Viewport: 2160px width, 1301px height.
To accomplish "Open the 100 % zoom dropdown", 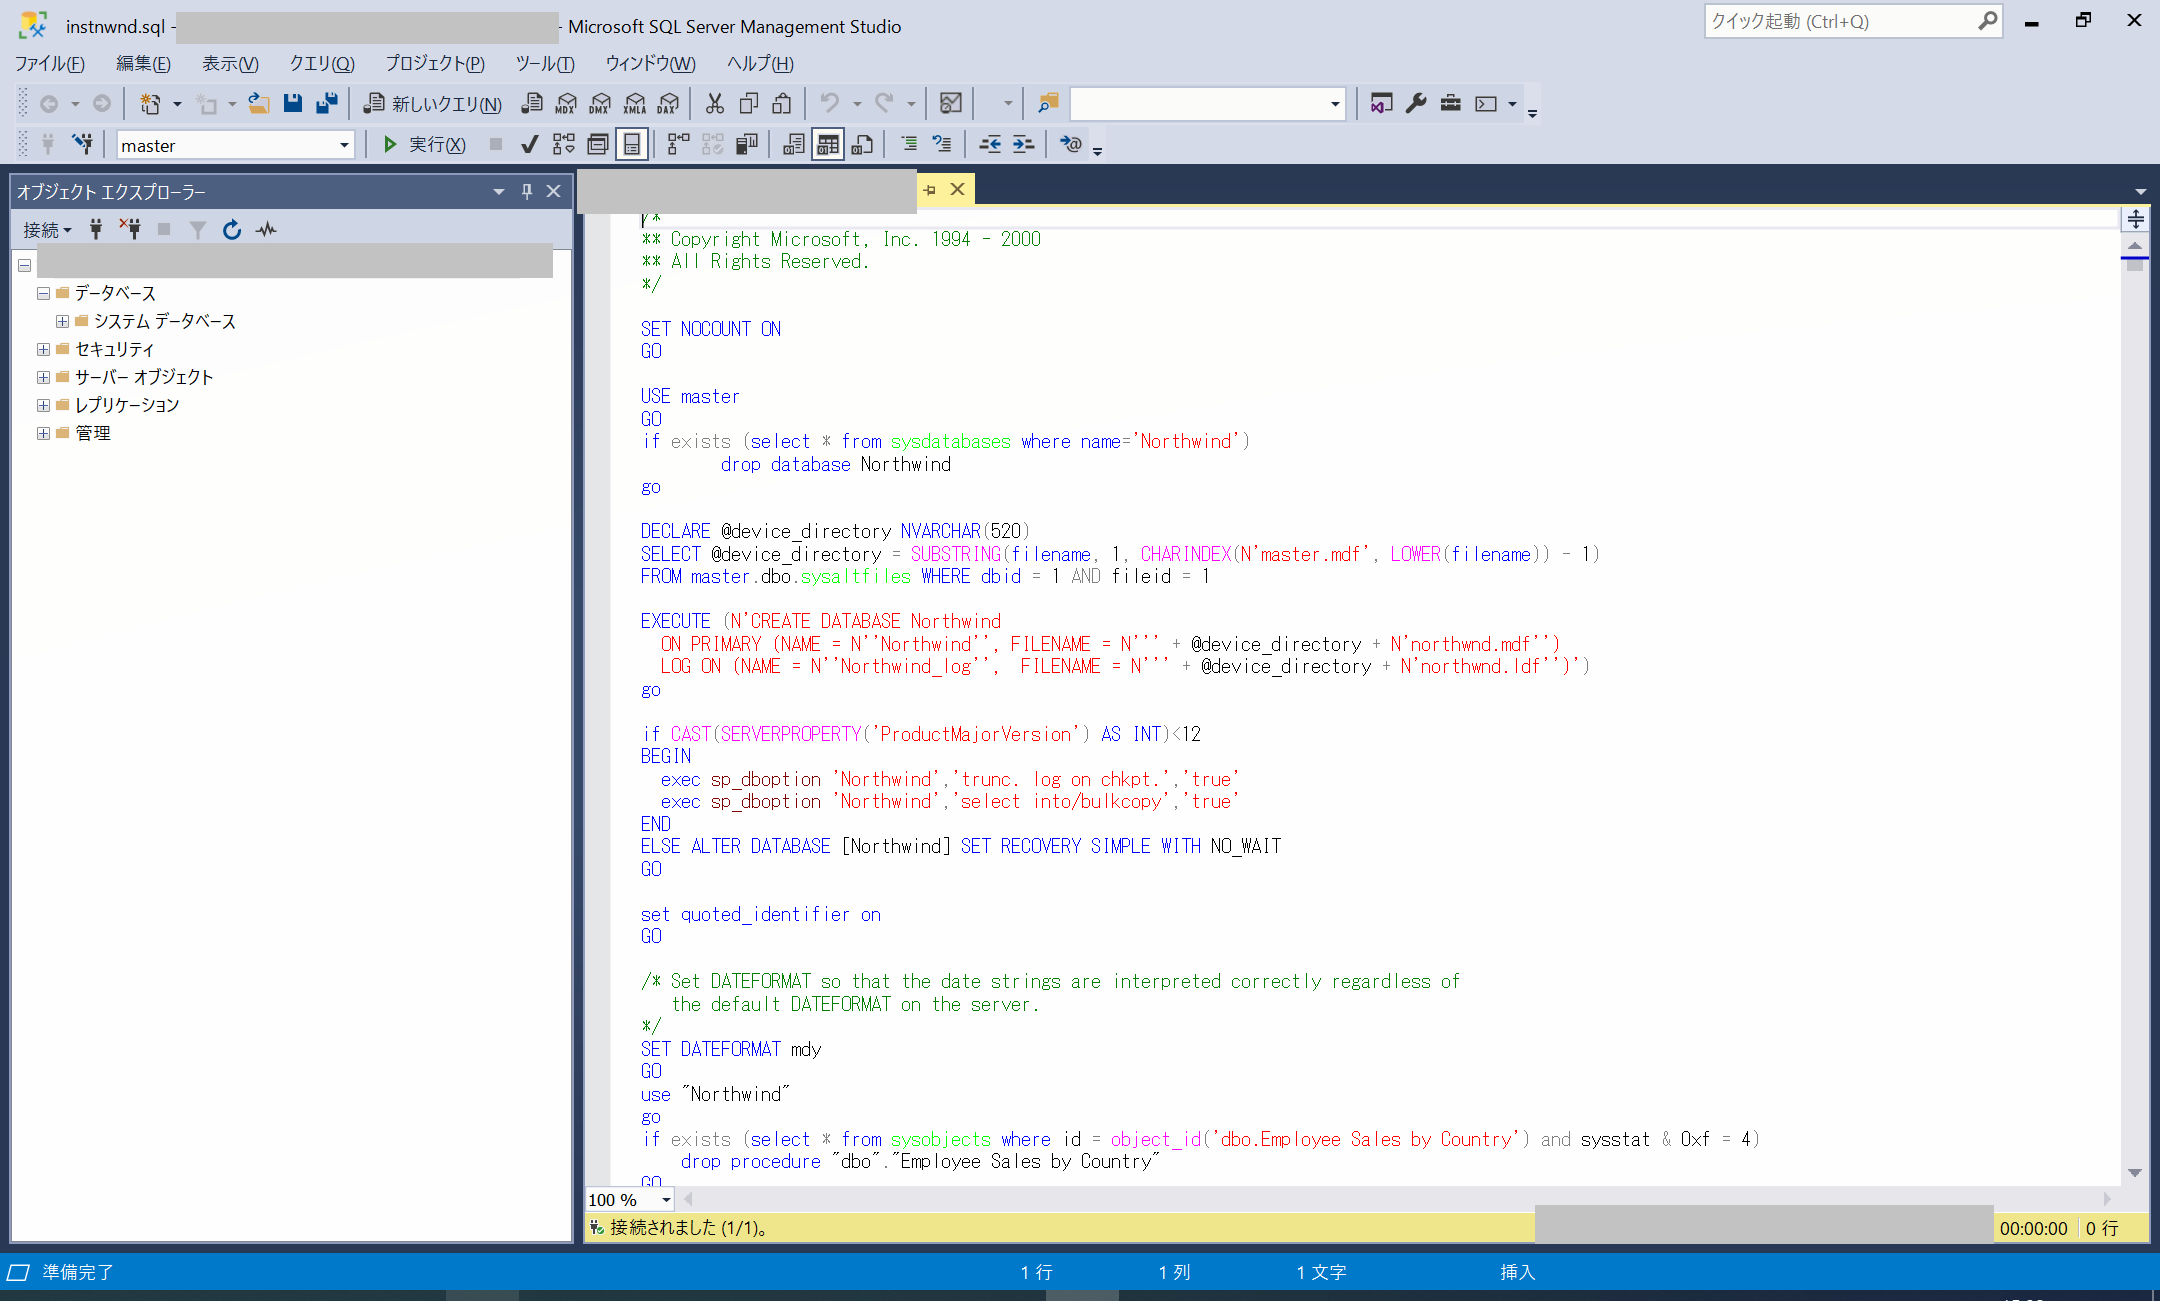I will pos(666,1200).
